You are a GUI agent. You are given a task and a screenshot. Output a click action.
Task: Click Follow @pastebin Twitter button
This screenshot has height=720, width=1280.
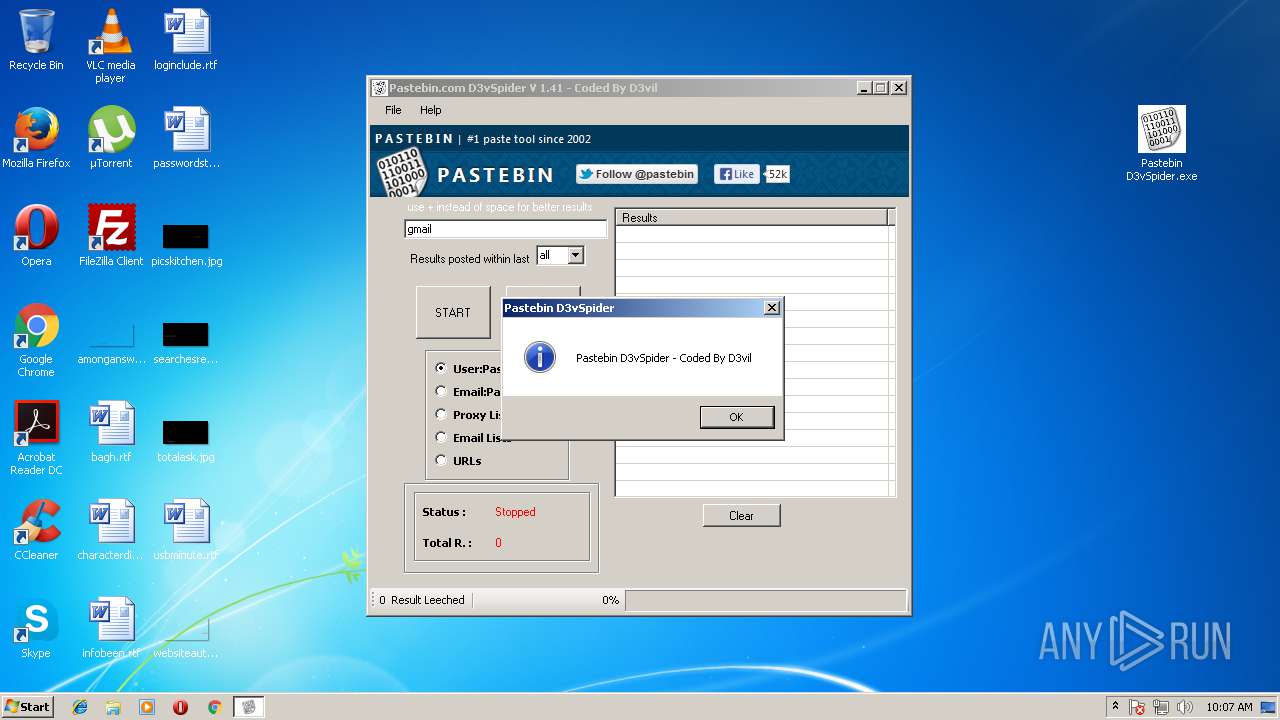click(636, 174)
